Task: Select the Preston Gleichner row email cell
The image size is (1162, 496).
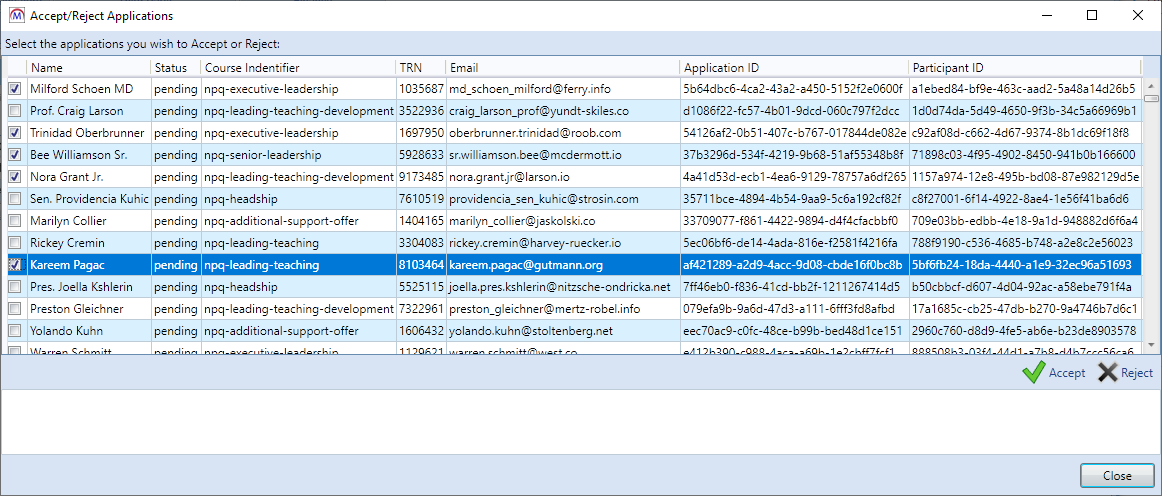Action: pos(561,309)
